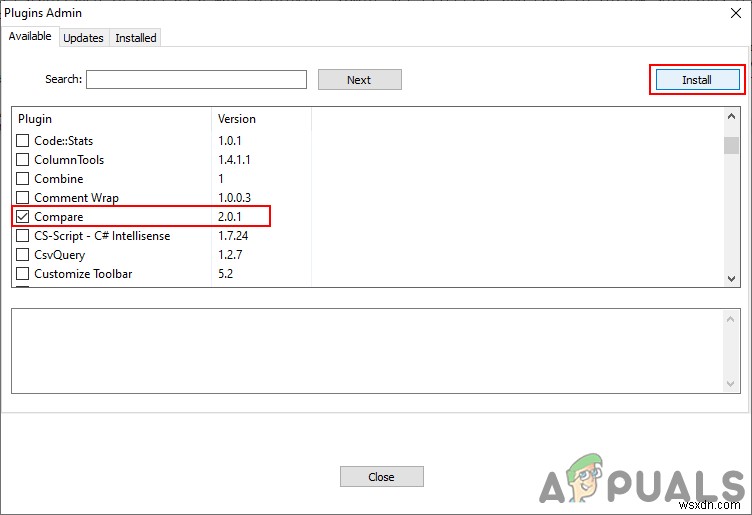Viewport: 752px width, 515px height.
Task: Select the CsvQuery plugin checkbox
Action: coord(23,255)
